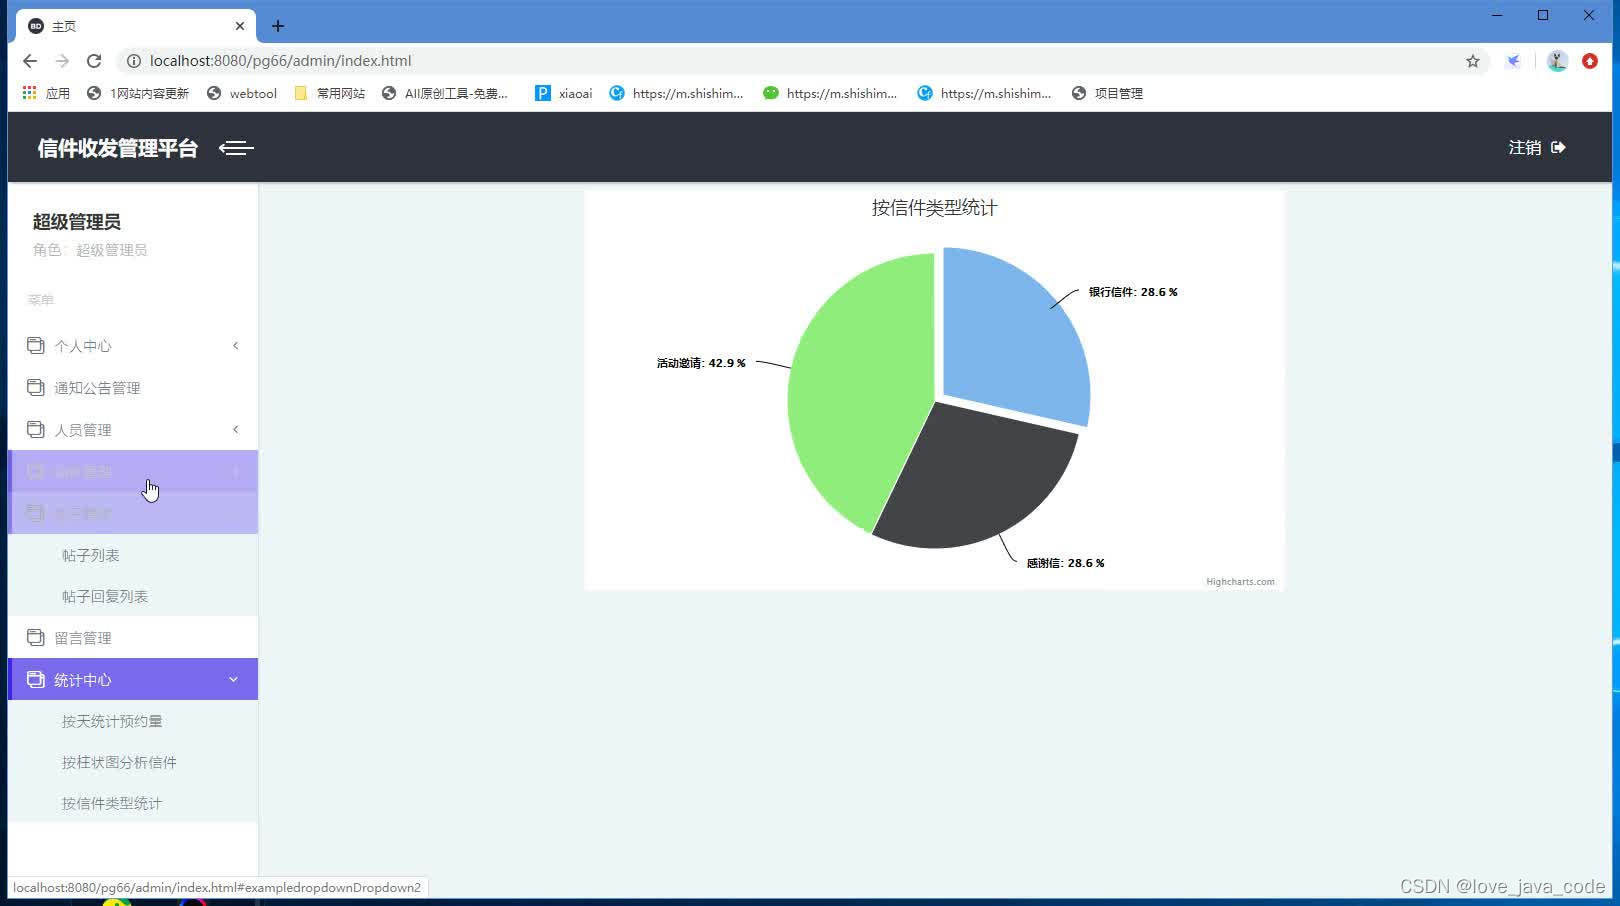The width and height of the screenshot is (1620, 906).
Task: Click the 按信件类型统计 chart title
Action: tap(934, 208)
